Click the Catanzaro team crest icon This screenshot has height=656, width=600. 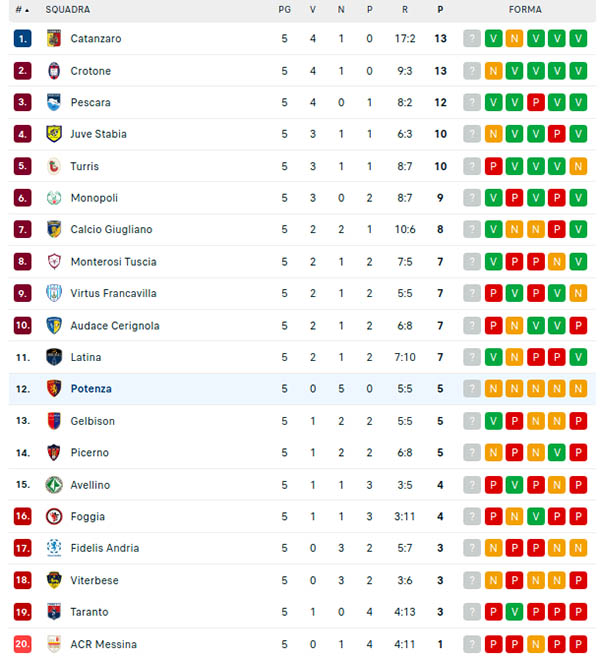click(x=54, y=39)
